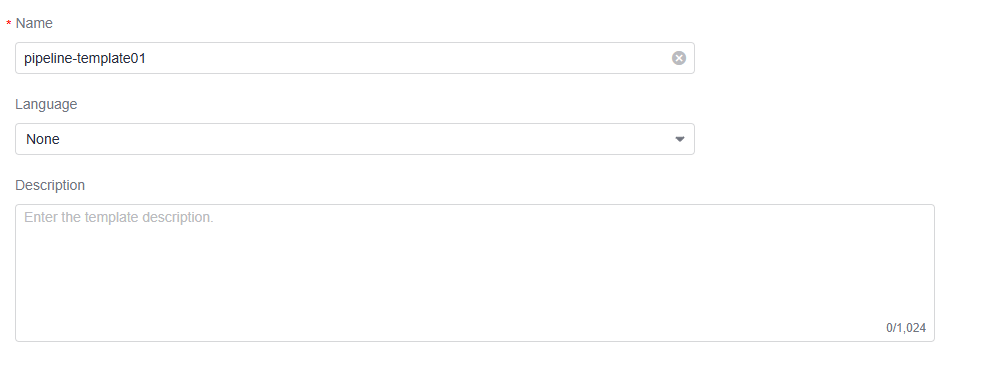
Task: Click the Language dropdown arrow
Action: [x=680, y=139]
